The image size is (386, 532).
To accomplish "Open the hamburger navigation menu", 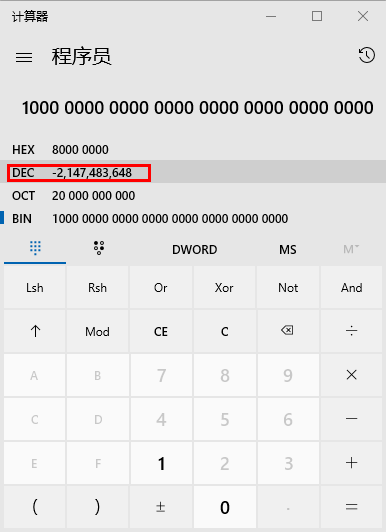I will pyautogui.click(x=24, y=57).
